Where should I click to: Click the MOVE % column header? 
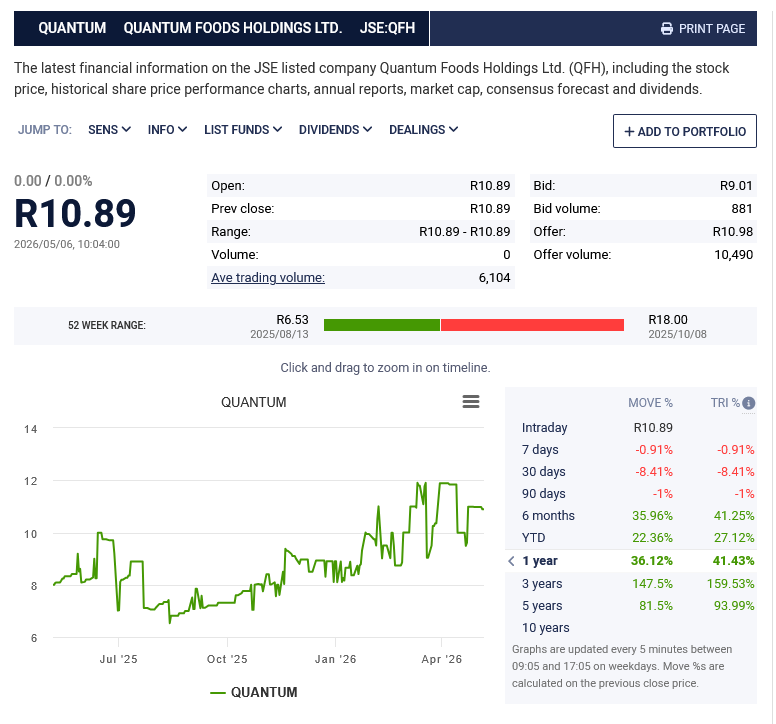(650, 403)
